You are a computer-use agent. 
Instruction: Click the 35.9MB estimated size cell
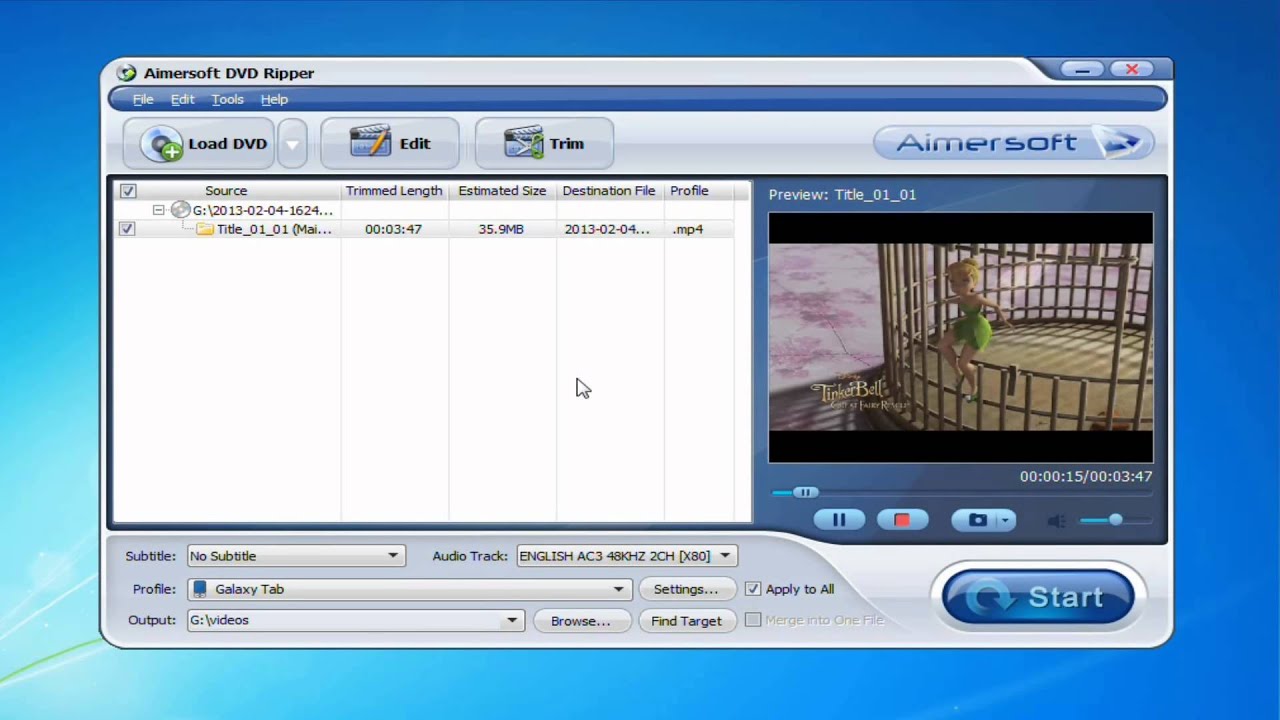point(501,229)
